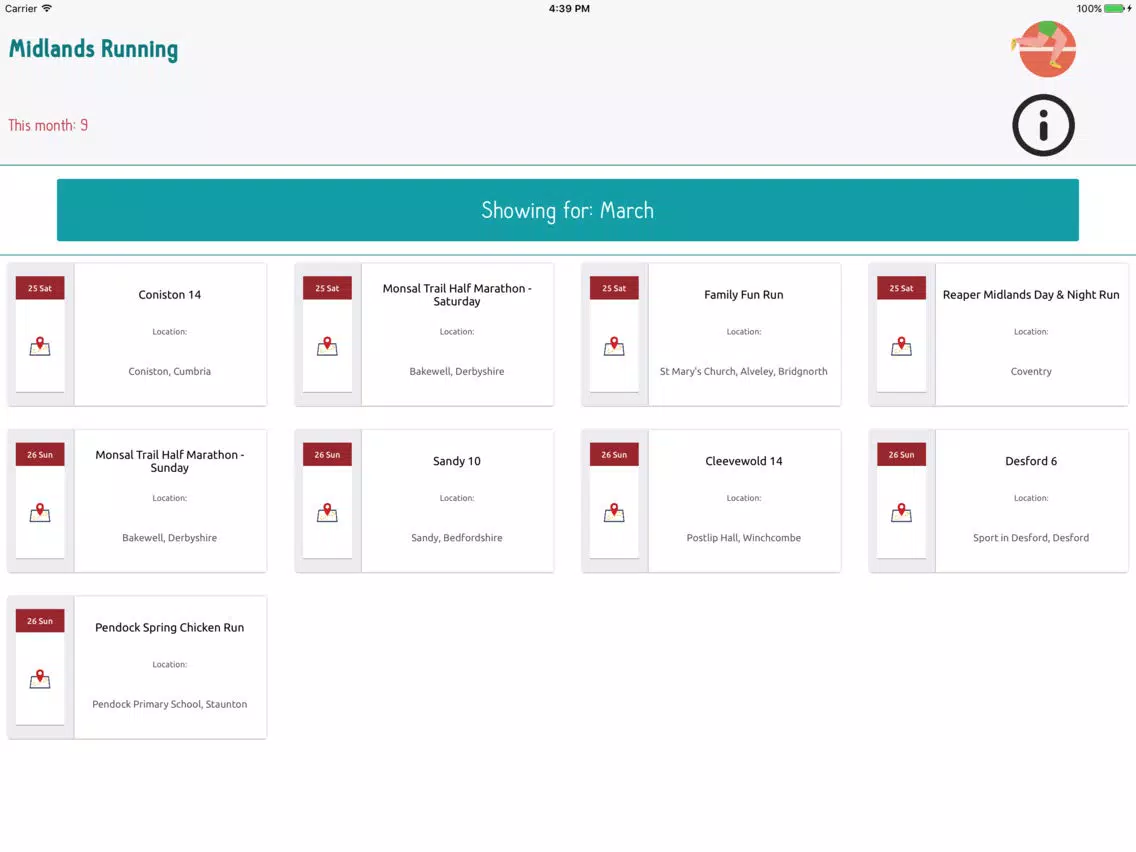The image size is (1136, 852).
Task: Open map pin for Monsal Trail Saturday
Action: coord(327,346)
